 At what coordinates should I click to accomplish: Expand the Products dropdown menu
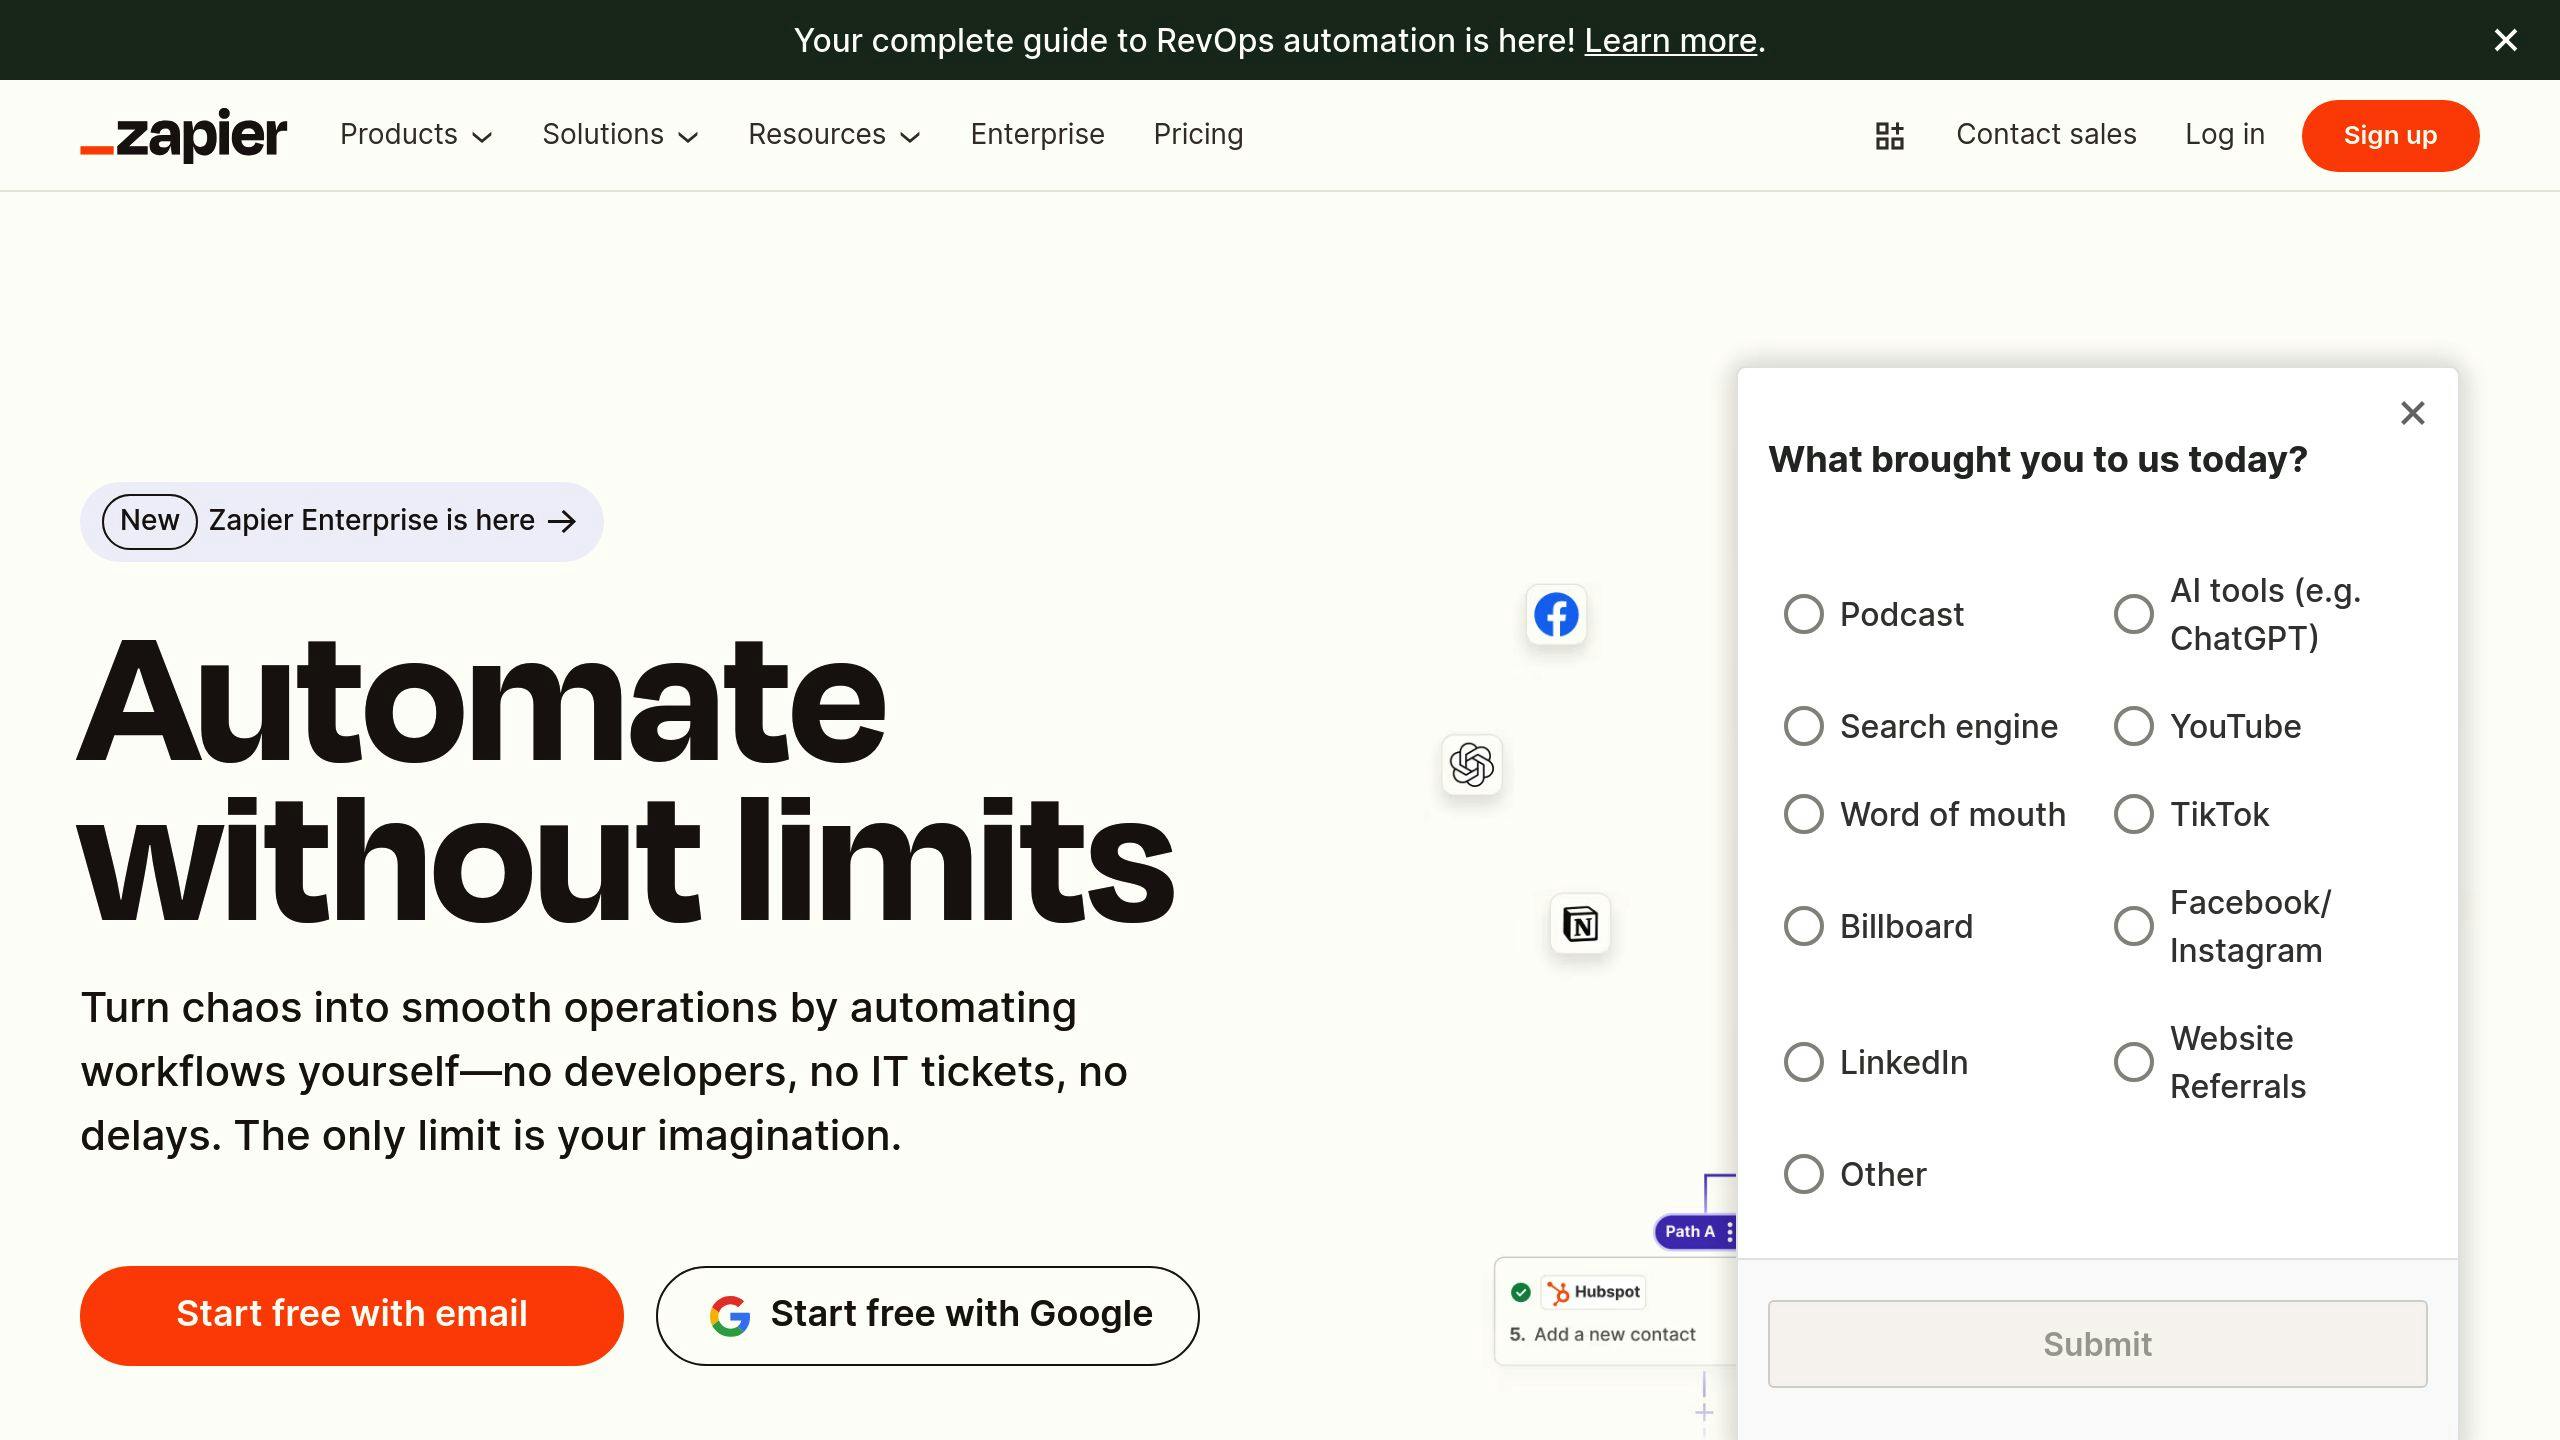click(x=413, y=135)
